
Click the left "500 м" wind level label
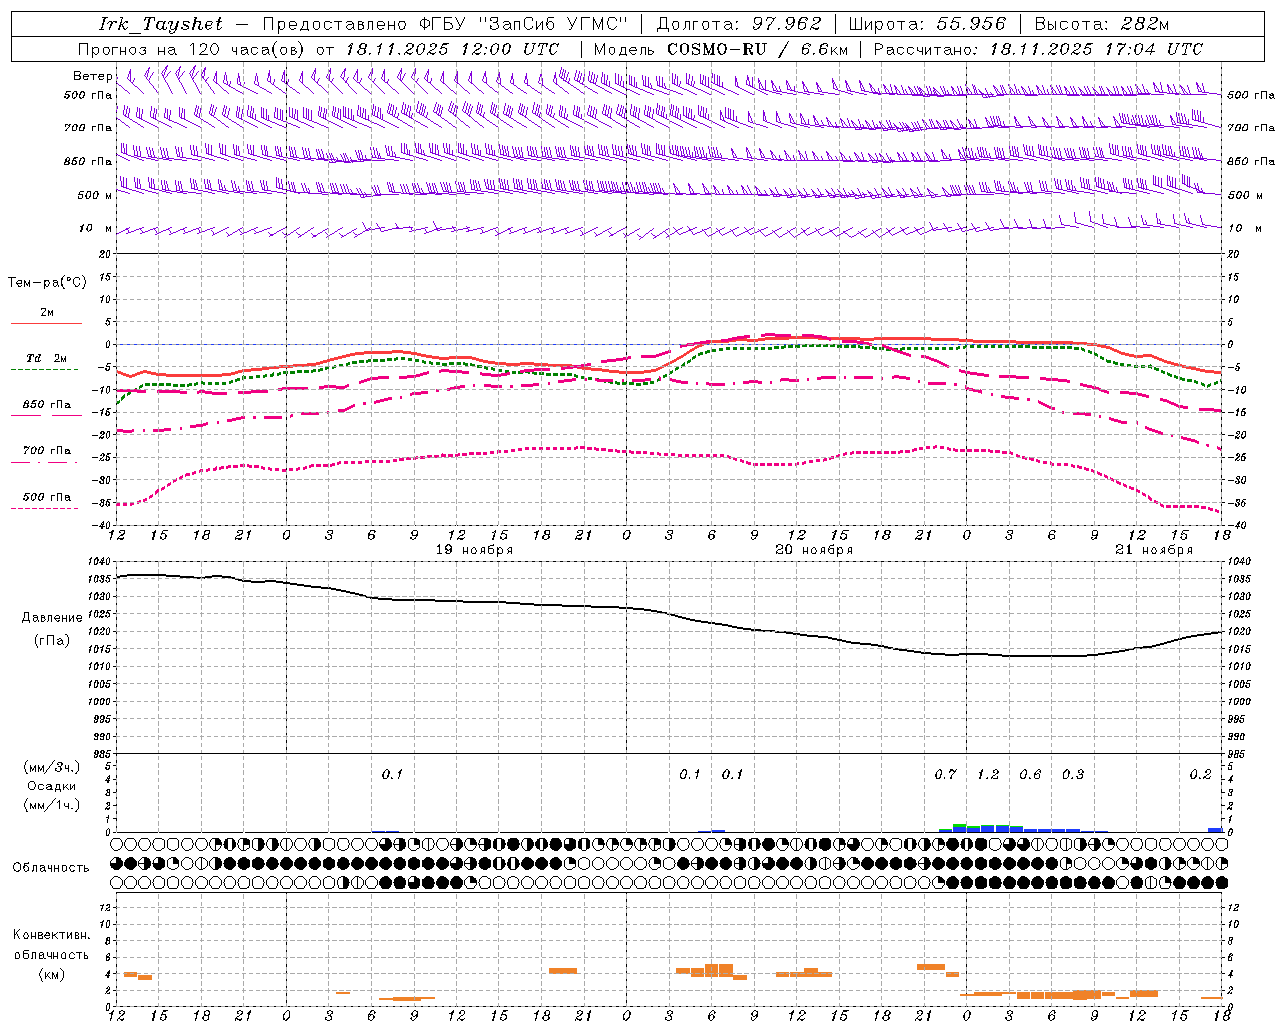pyautogui.click(x=94, y=195)
